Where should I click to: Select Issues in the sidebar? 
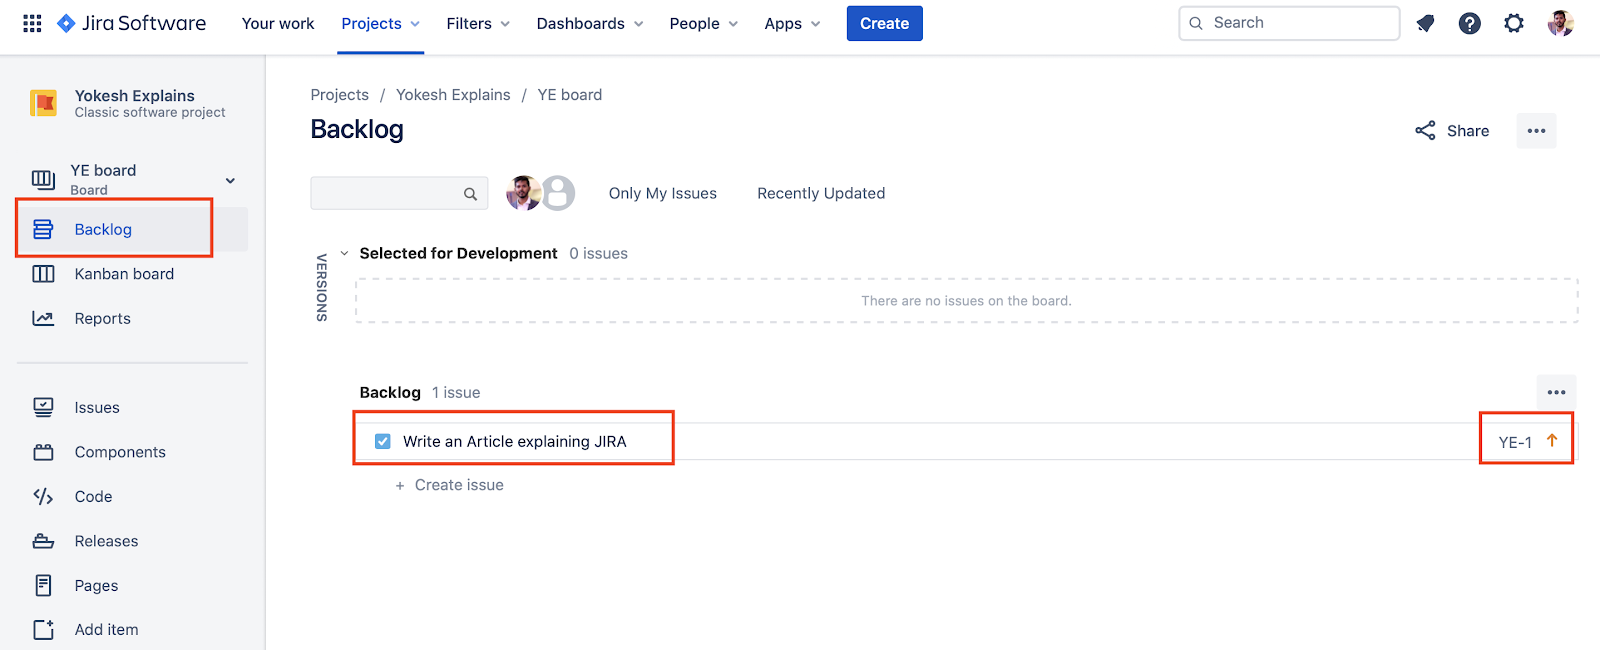tap(97, 407)
